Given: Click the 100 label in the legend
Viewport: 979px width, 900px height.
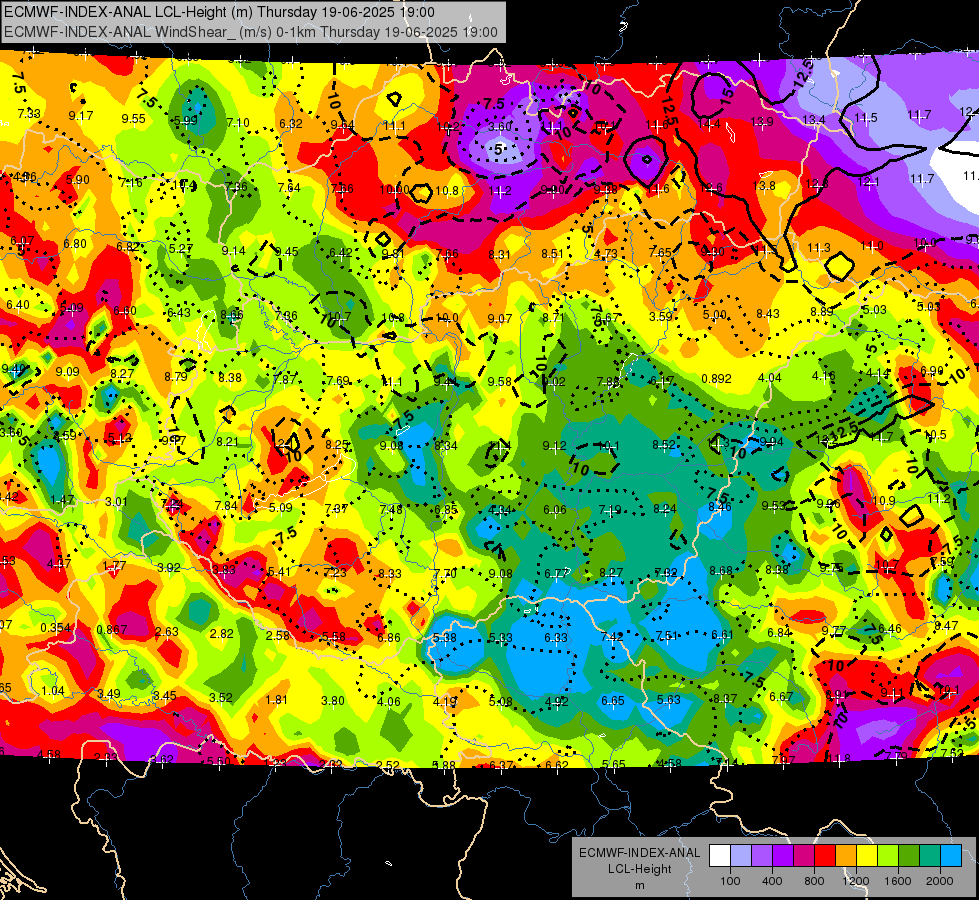Looking at the screenshot, I should tap(730, 881).
